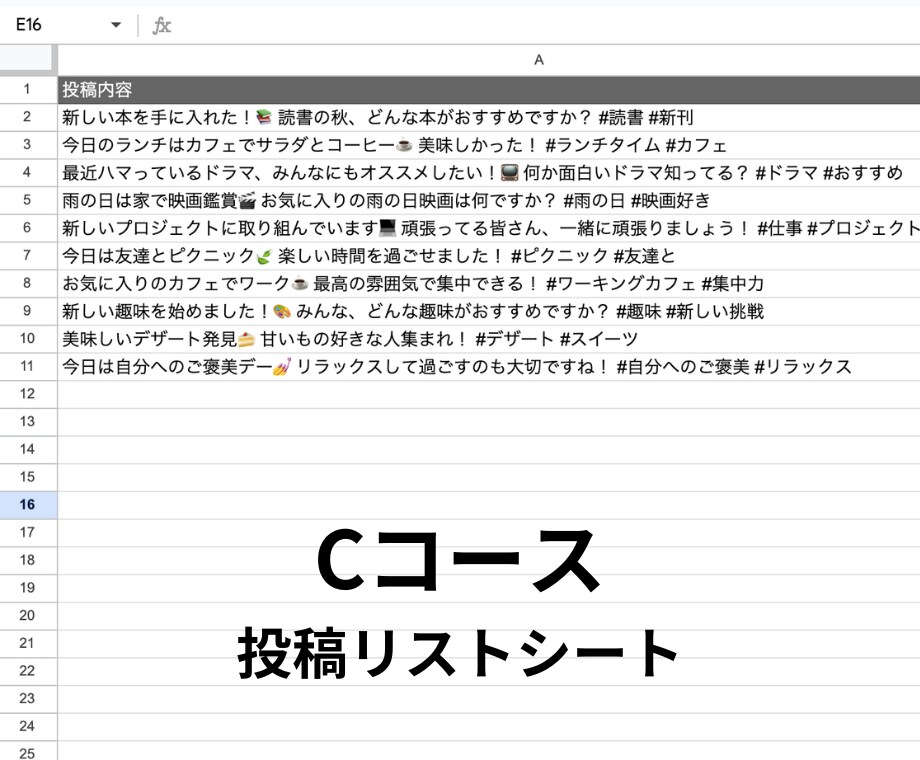Select the 投稿内容 header cell
This screenshot has width=920, height=760.
[489, 90]
